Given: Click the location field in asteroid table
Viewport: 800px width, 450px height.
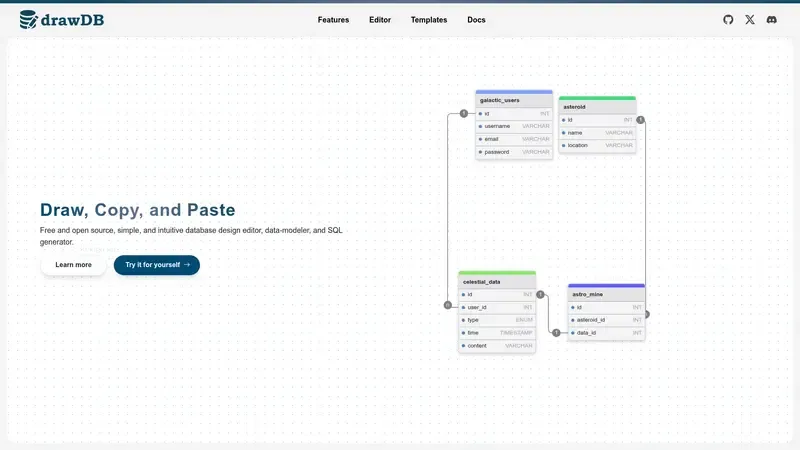Looking at the screenshot, I should coord(597,145).
